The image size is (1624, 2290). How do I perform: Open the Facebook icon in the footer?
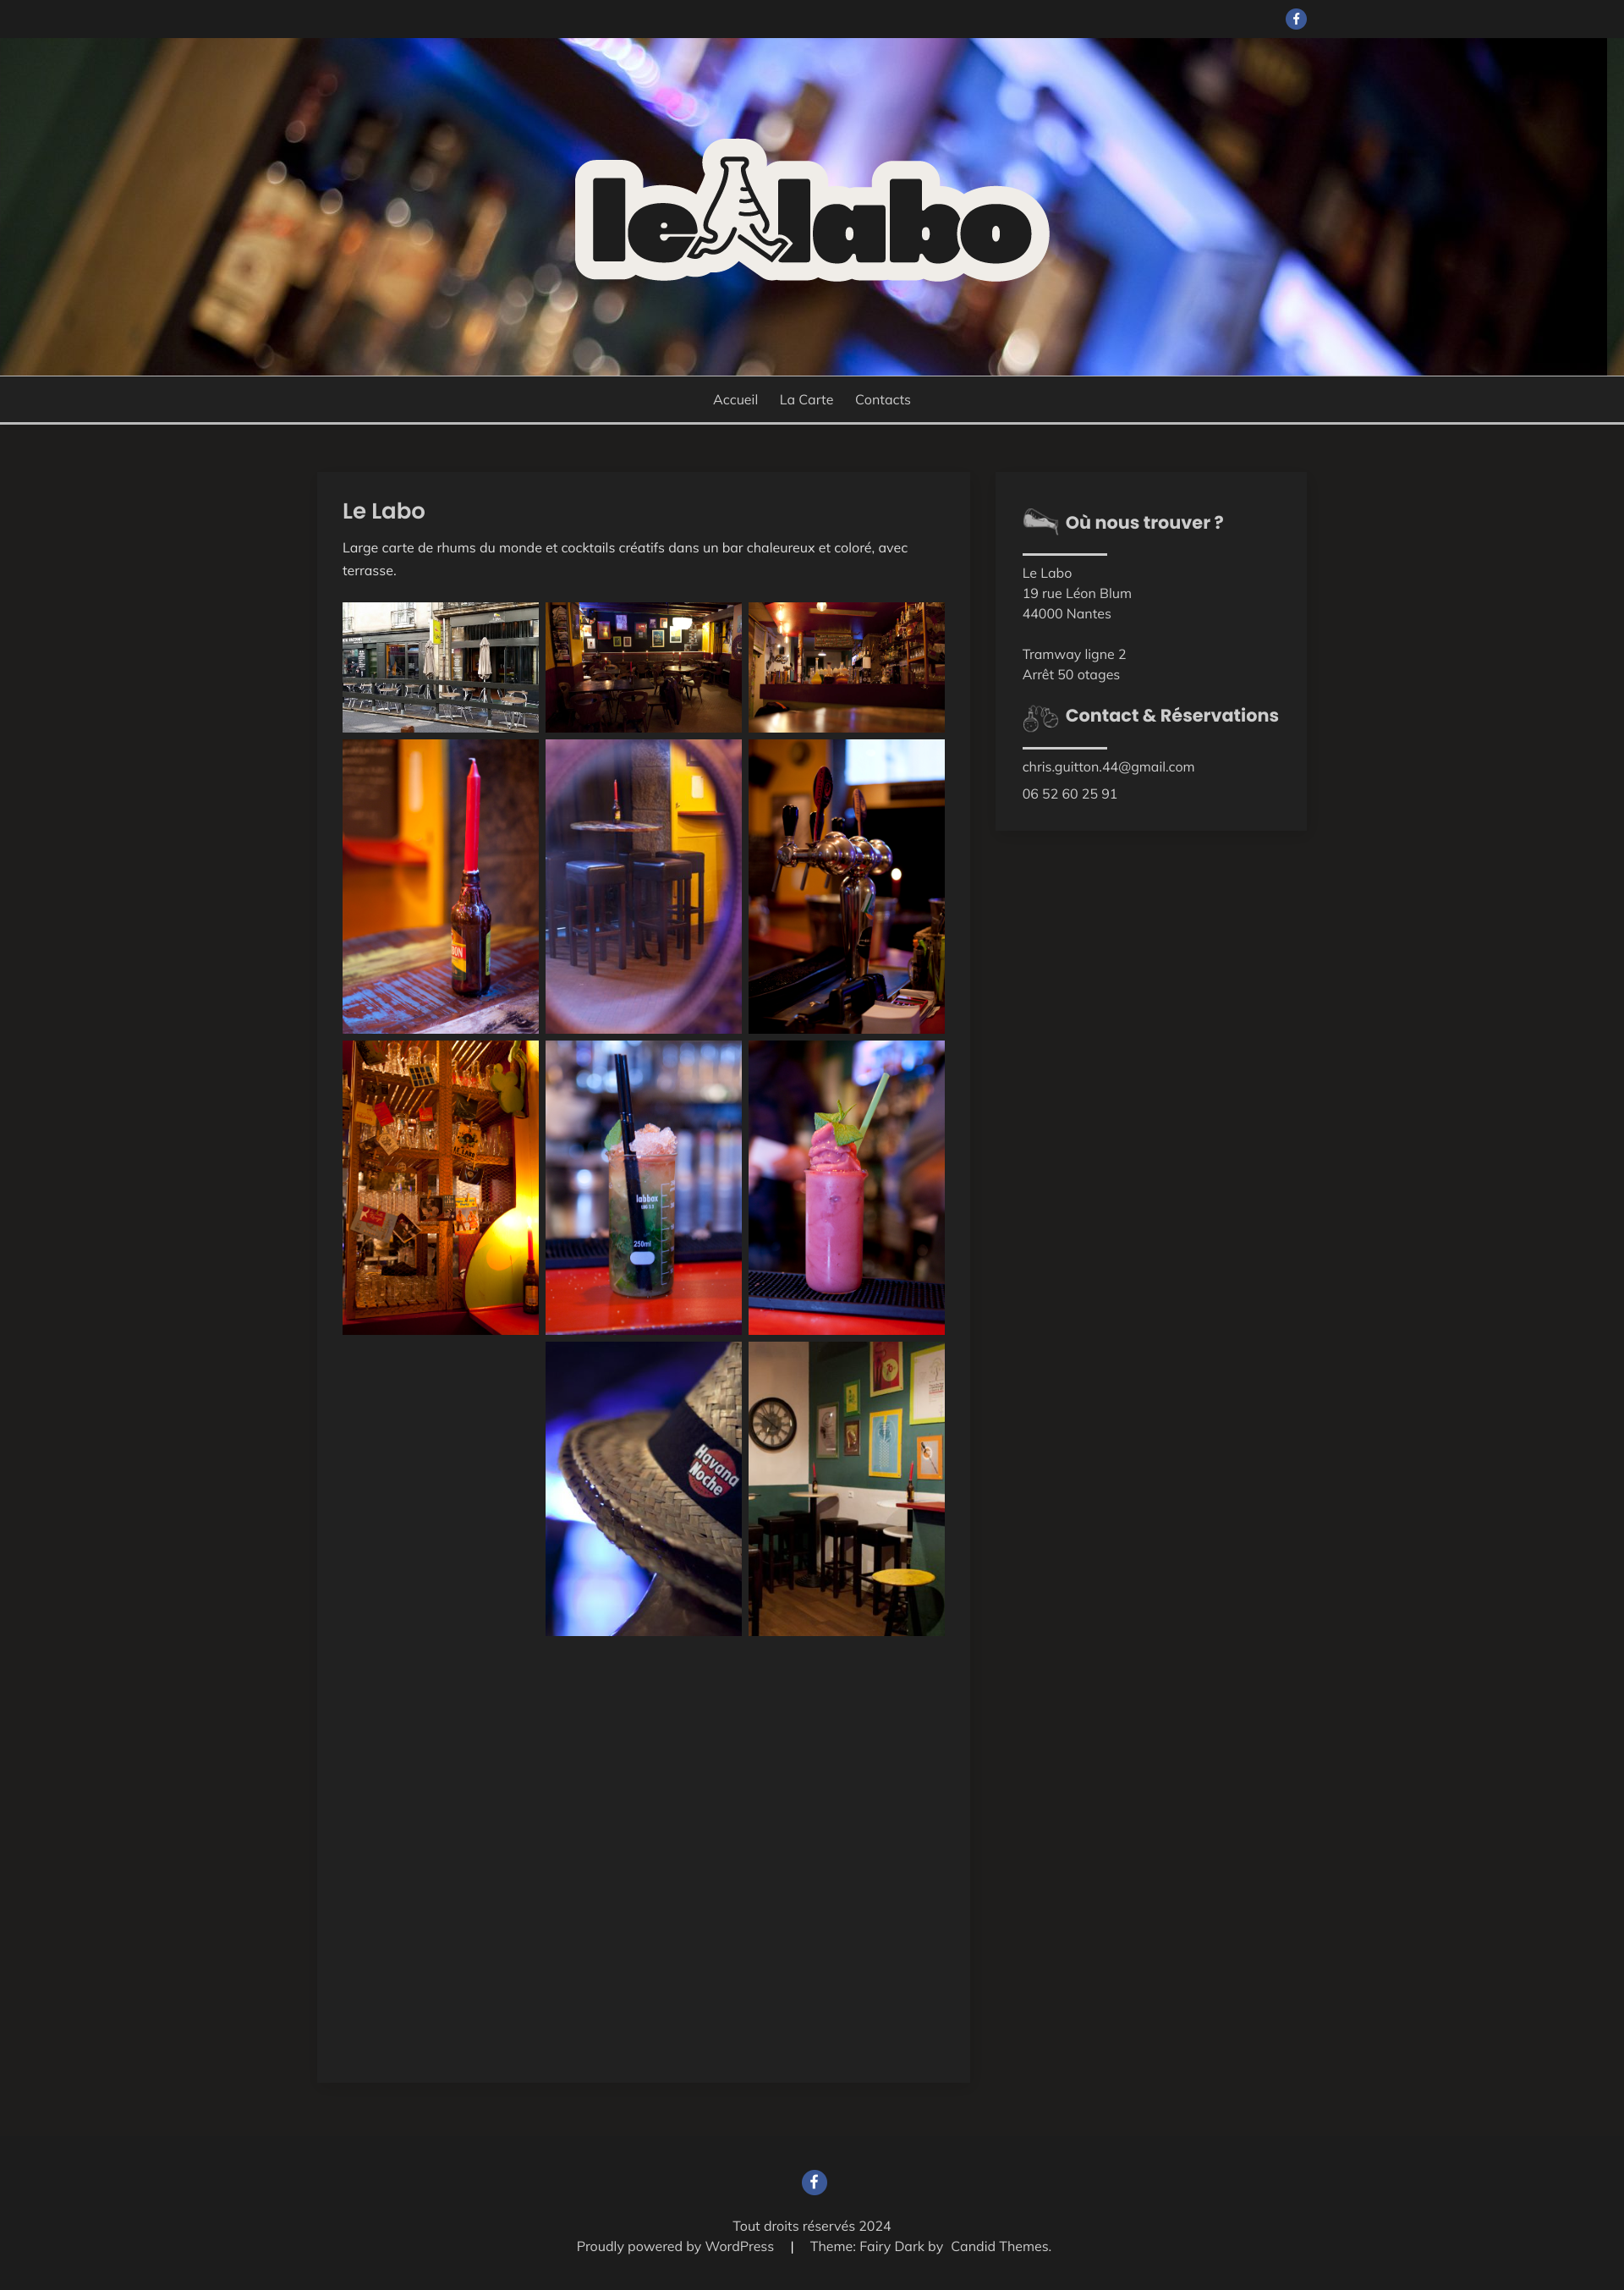pos(814,2181)
